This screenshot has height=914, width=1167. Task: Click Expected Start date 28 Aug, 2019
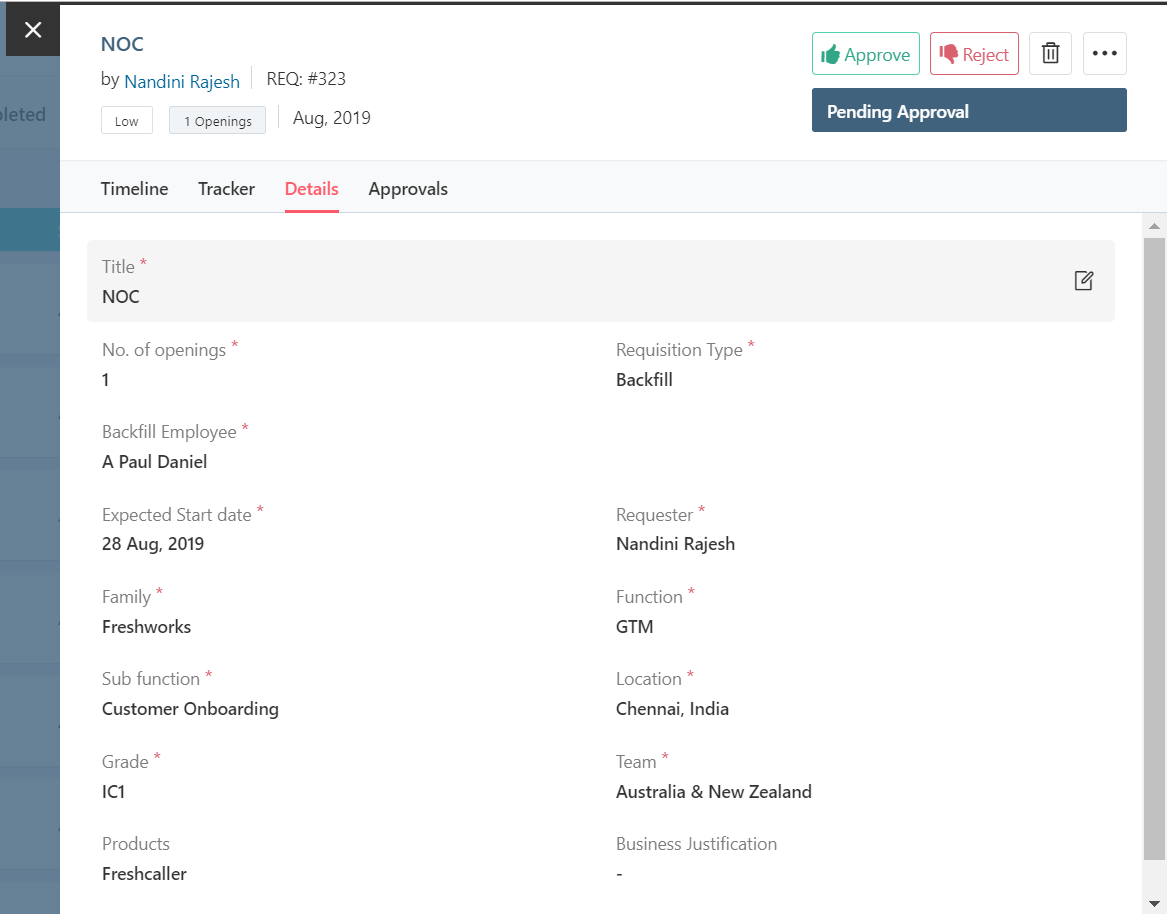[x=153, y=544]
